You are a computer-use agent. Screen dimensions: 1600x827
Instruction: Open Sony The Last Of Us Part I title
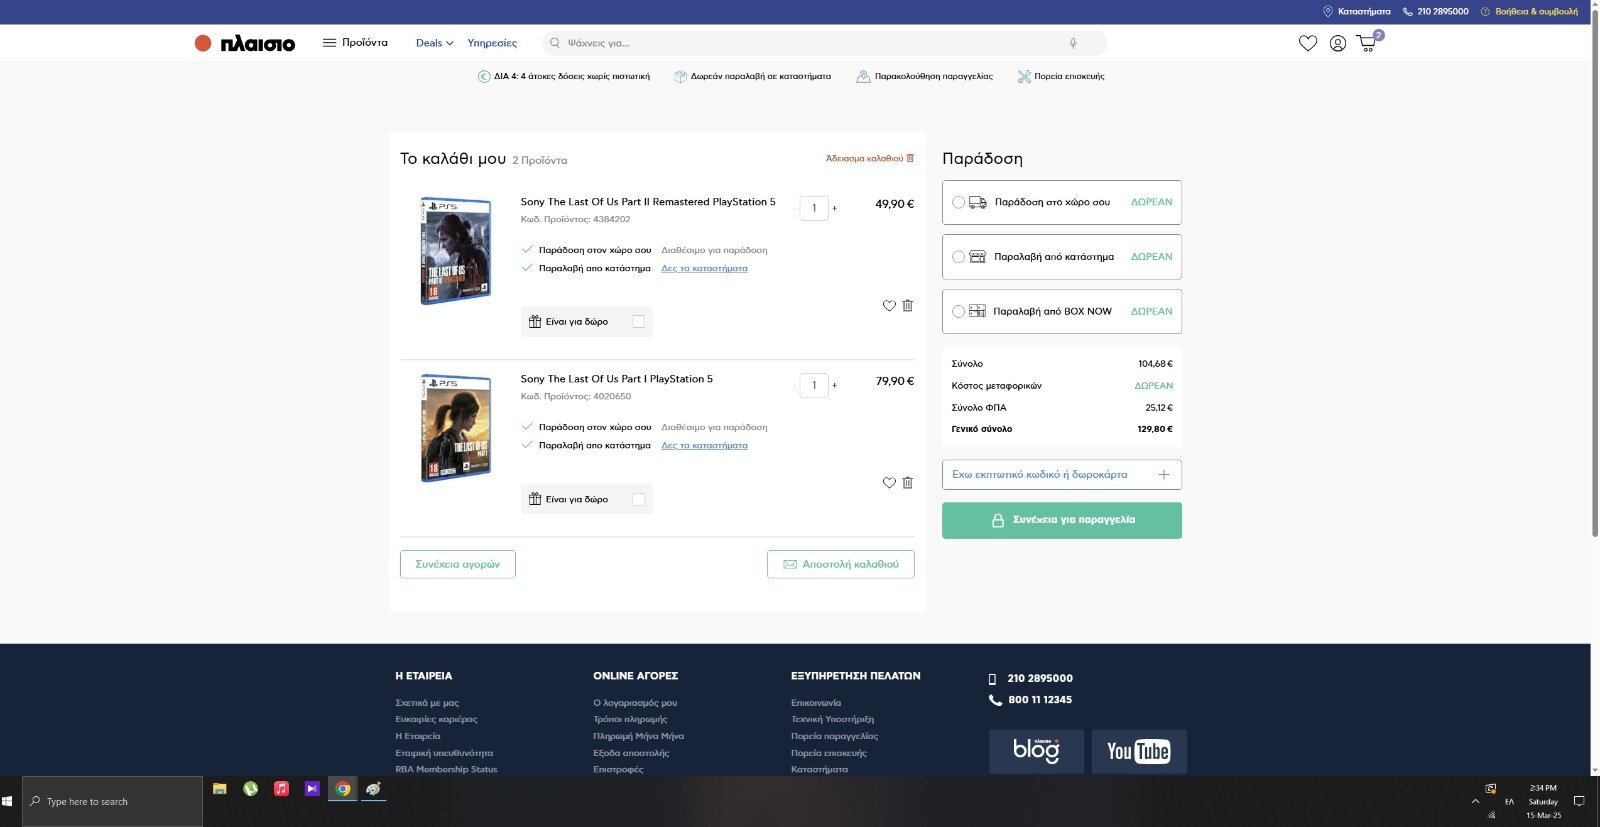pos(617,379)
